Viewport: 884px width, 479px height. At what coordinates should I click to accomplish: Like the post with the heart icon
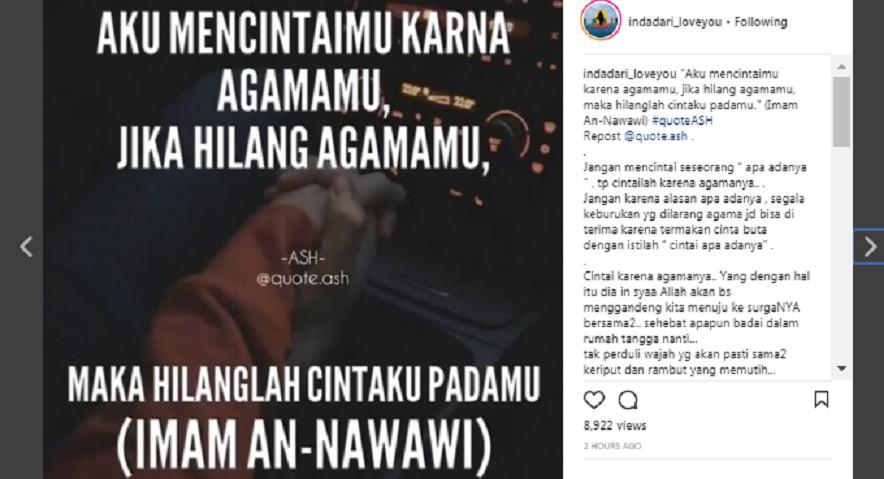(594, 400)
